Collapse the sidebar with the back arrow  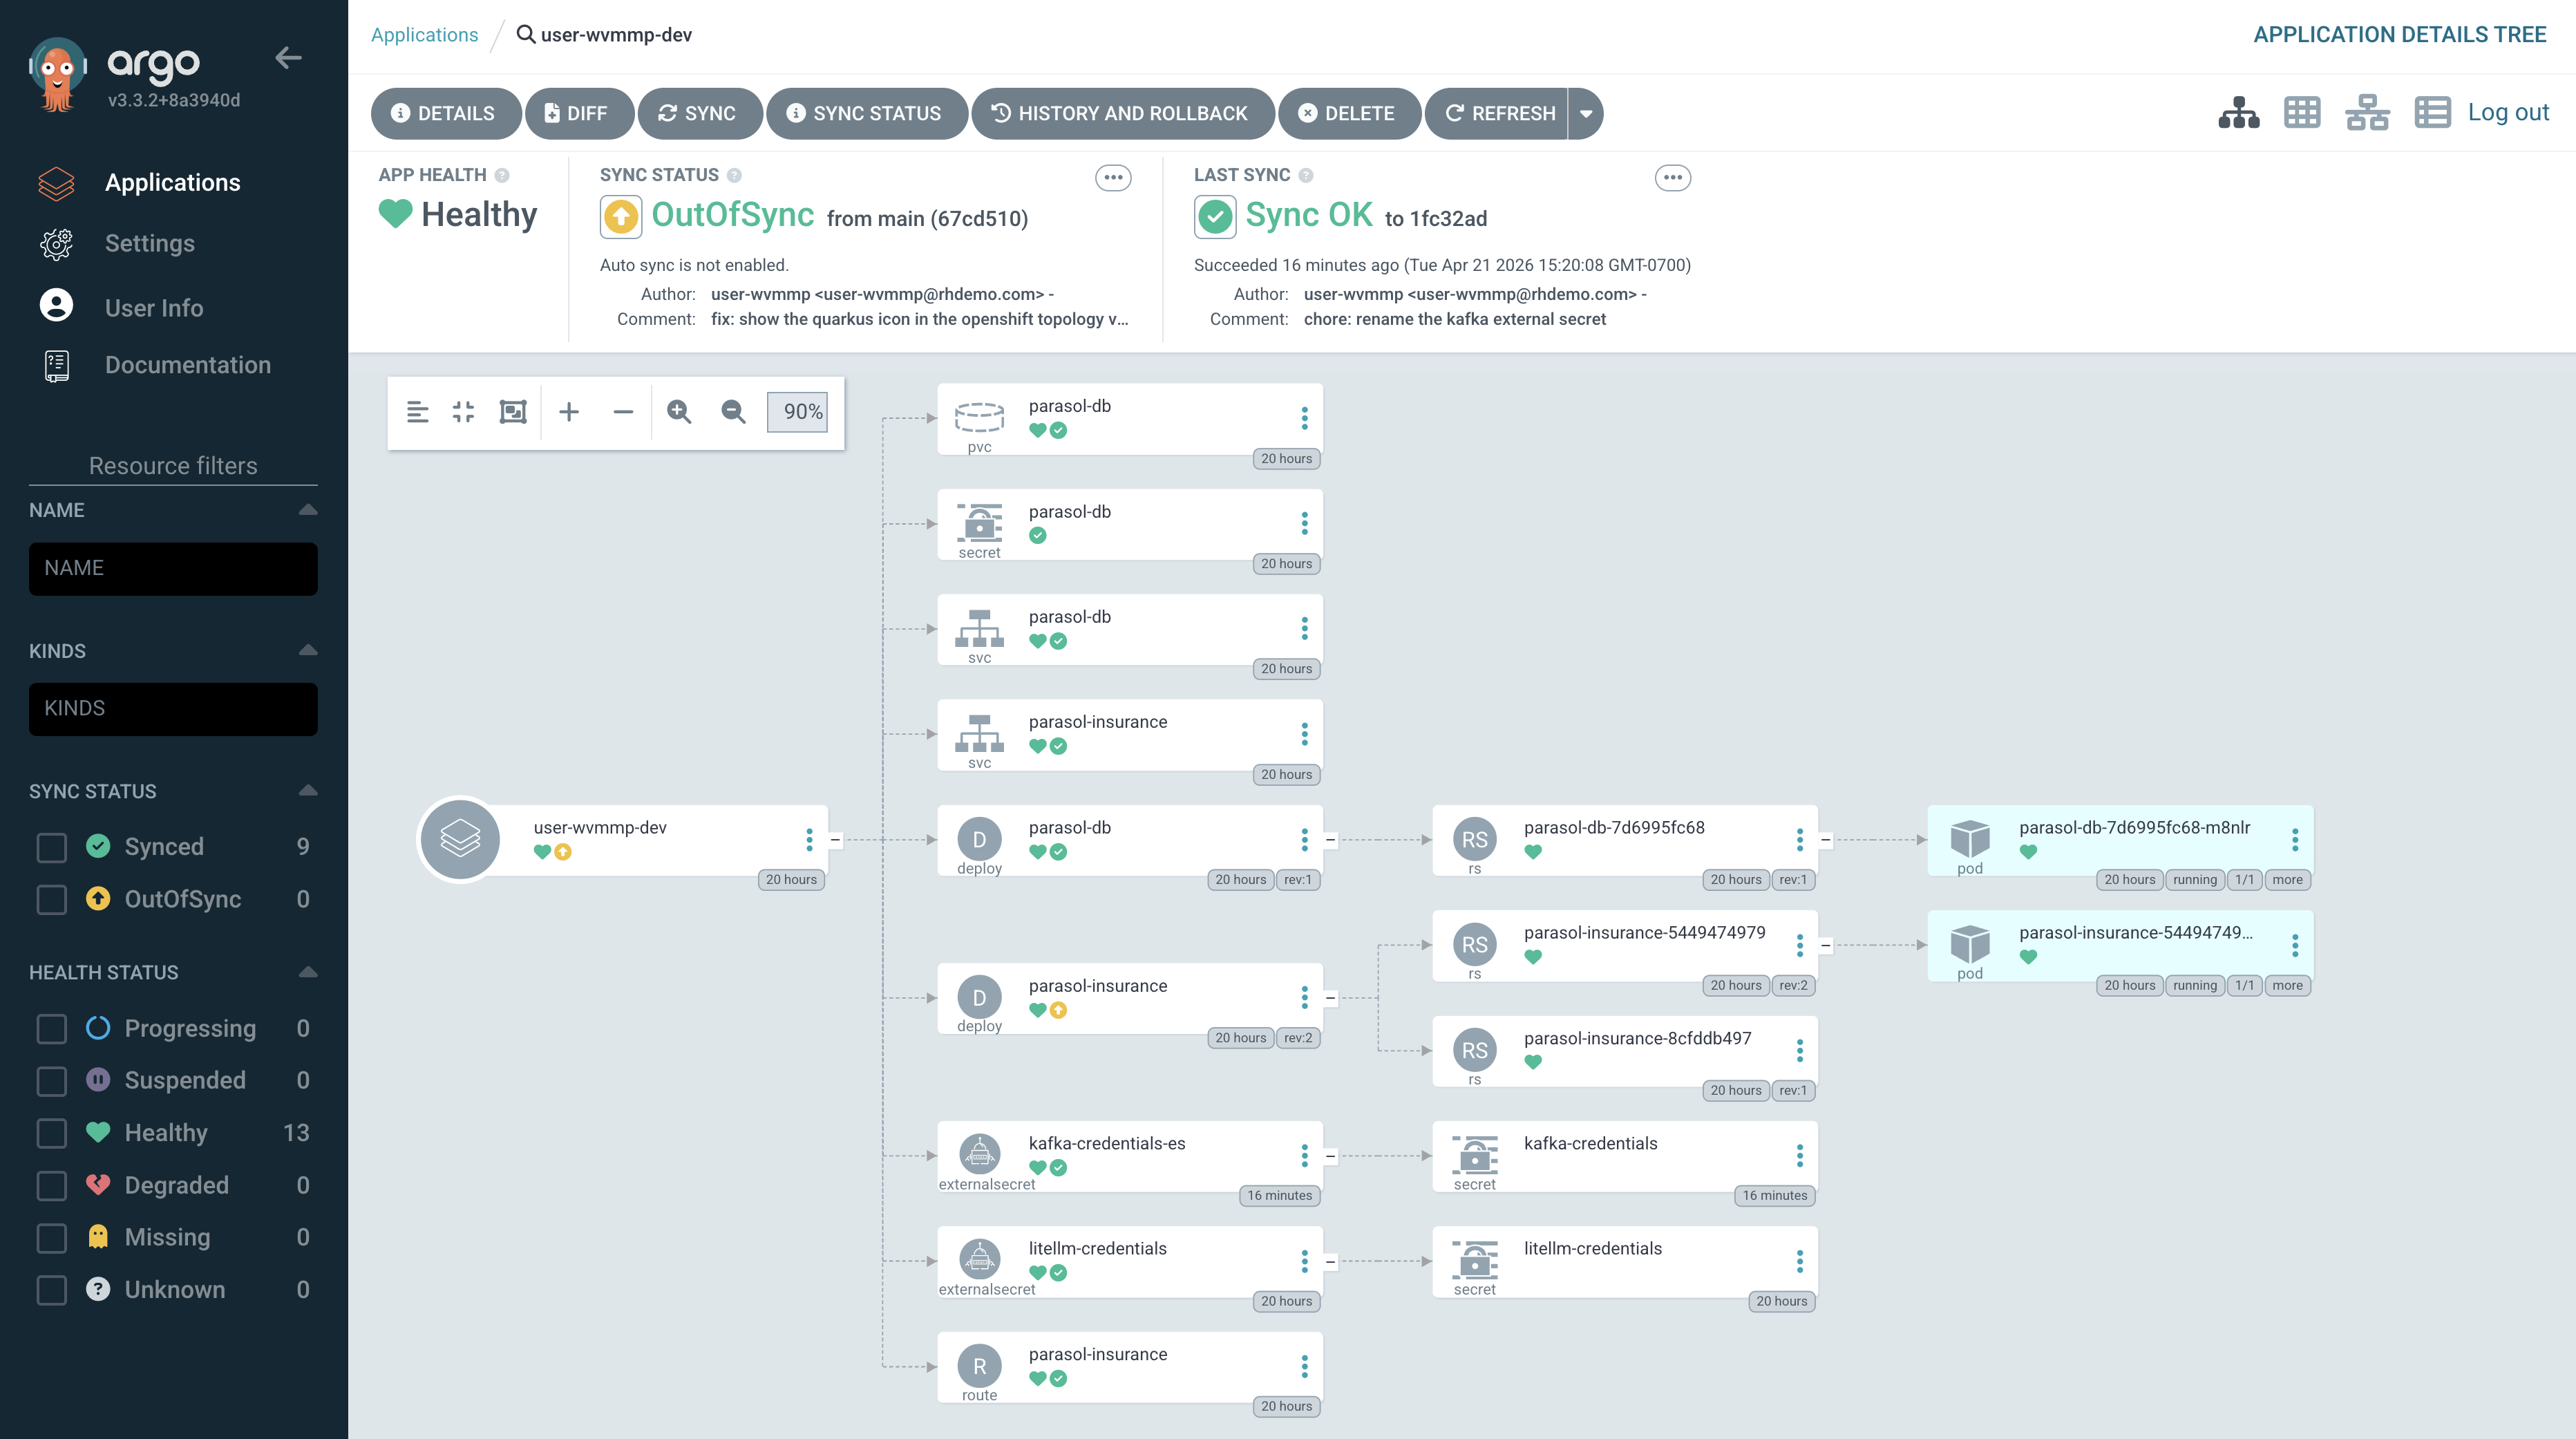click(288, 58)
